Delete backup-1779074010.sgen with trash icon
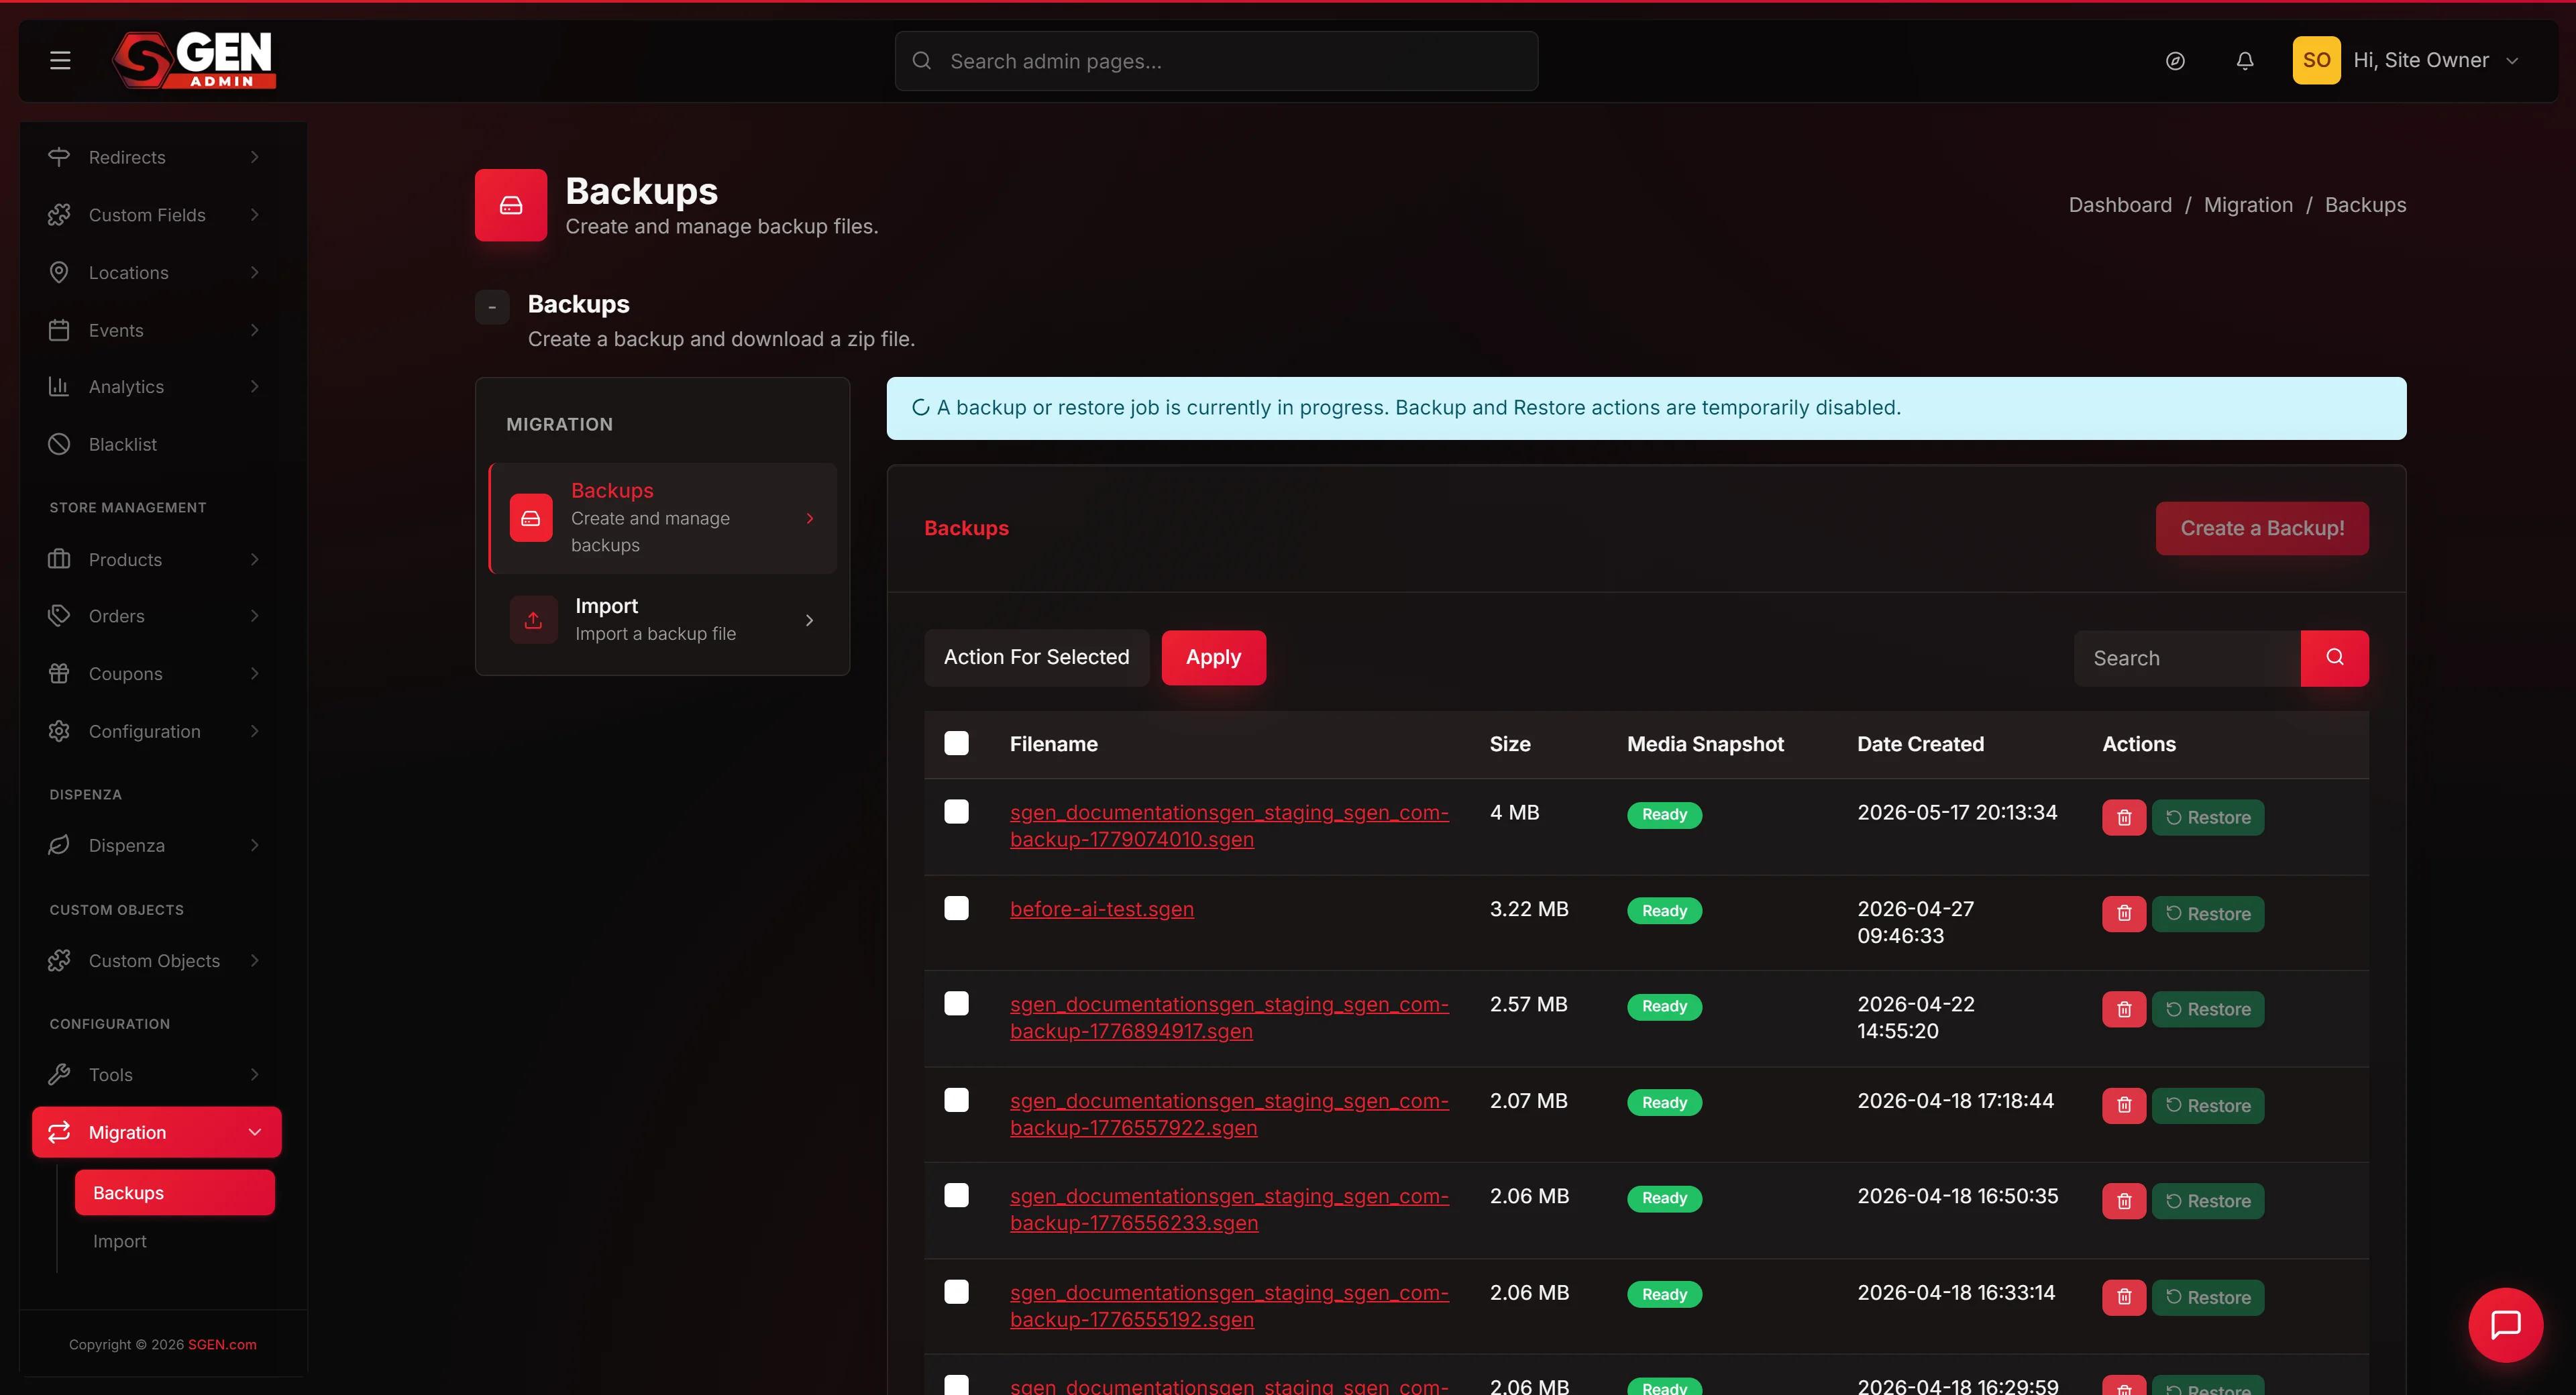The image size is (2576, 1395). (x=2124, y=817)
